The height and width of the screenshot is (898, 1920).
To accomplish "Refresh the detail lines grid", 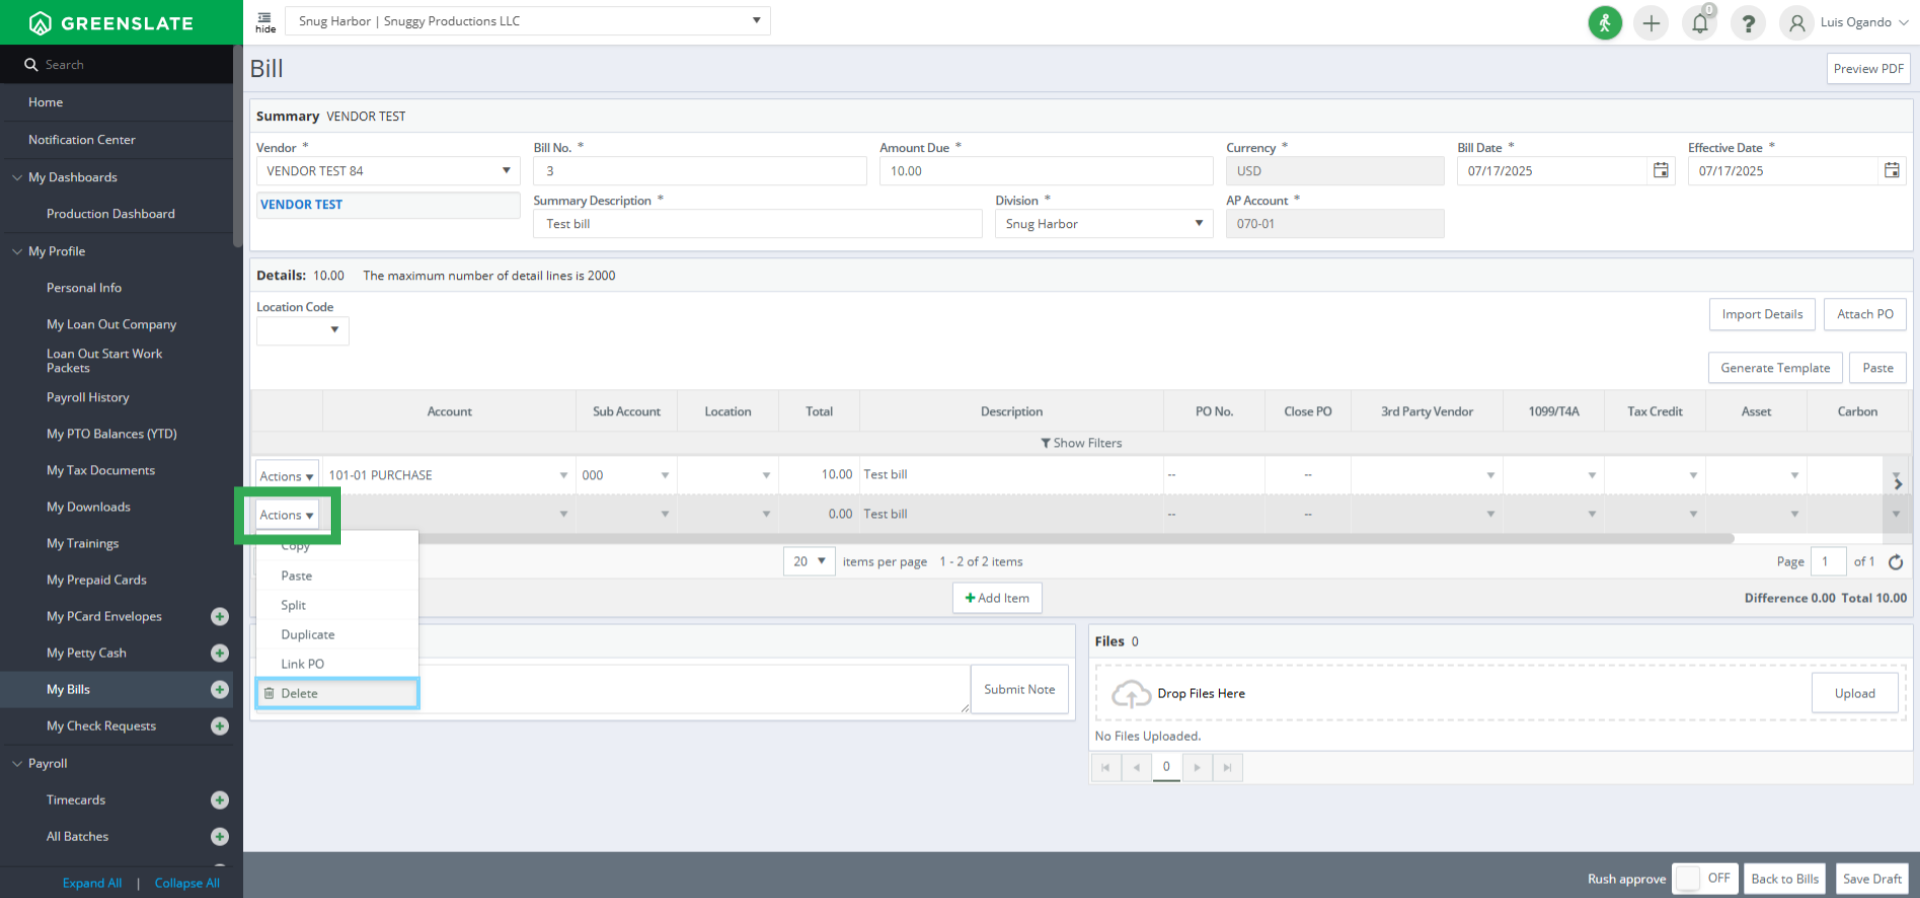I will pos(1895,562).
